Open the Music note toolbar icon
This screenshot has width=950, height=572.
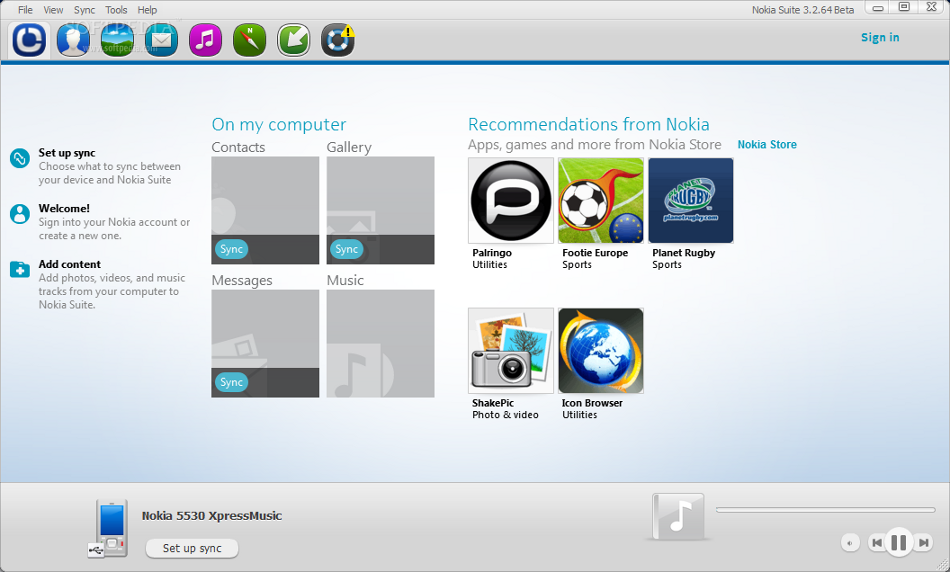point(205,41)
